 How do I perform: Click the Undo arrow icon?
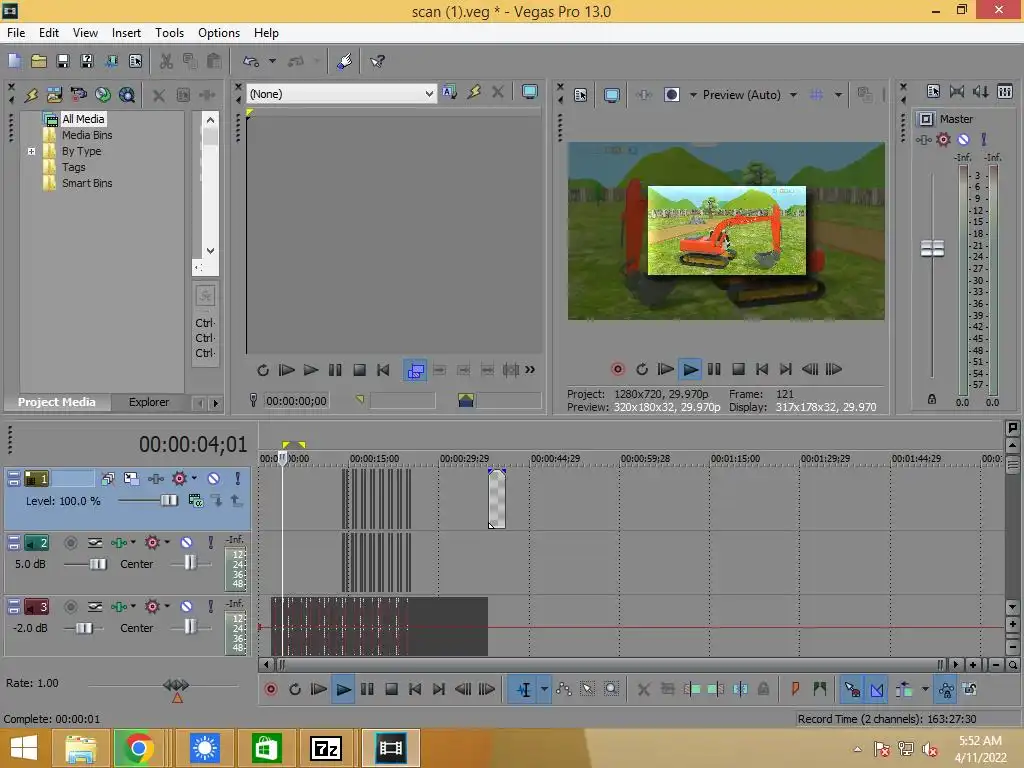(x=251, y=61)
